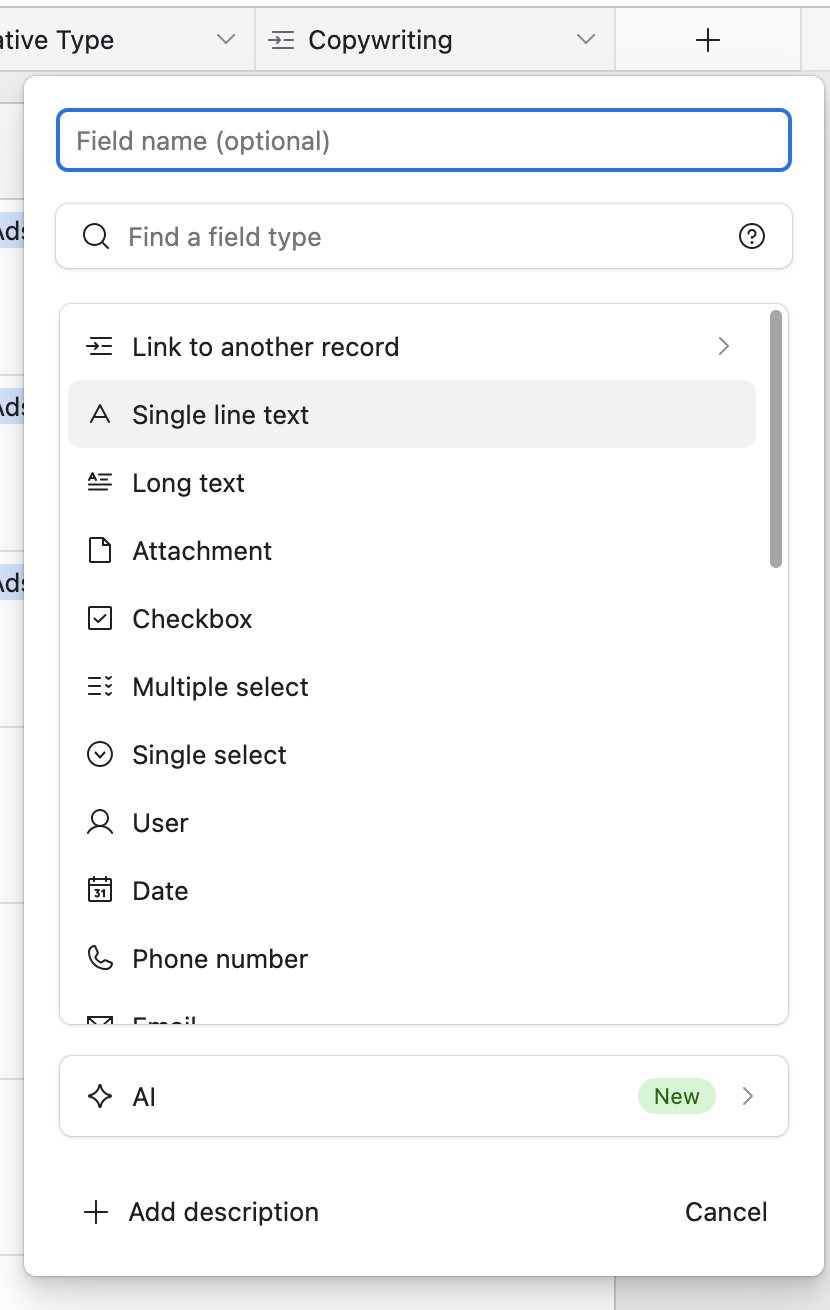The height and width of the screenshot is (1310, 830).
Task: Focus the Field name input box
Action: point(424,141)
